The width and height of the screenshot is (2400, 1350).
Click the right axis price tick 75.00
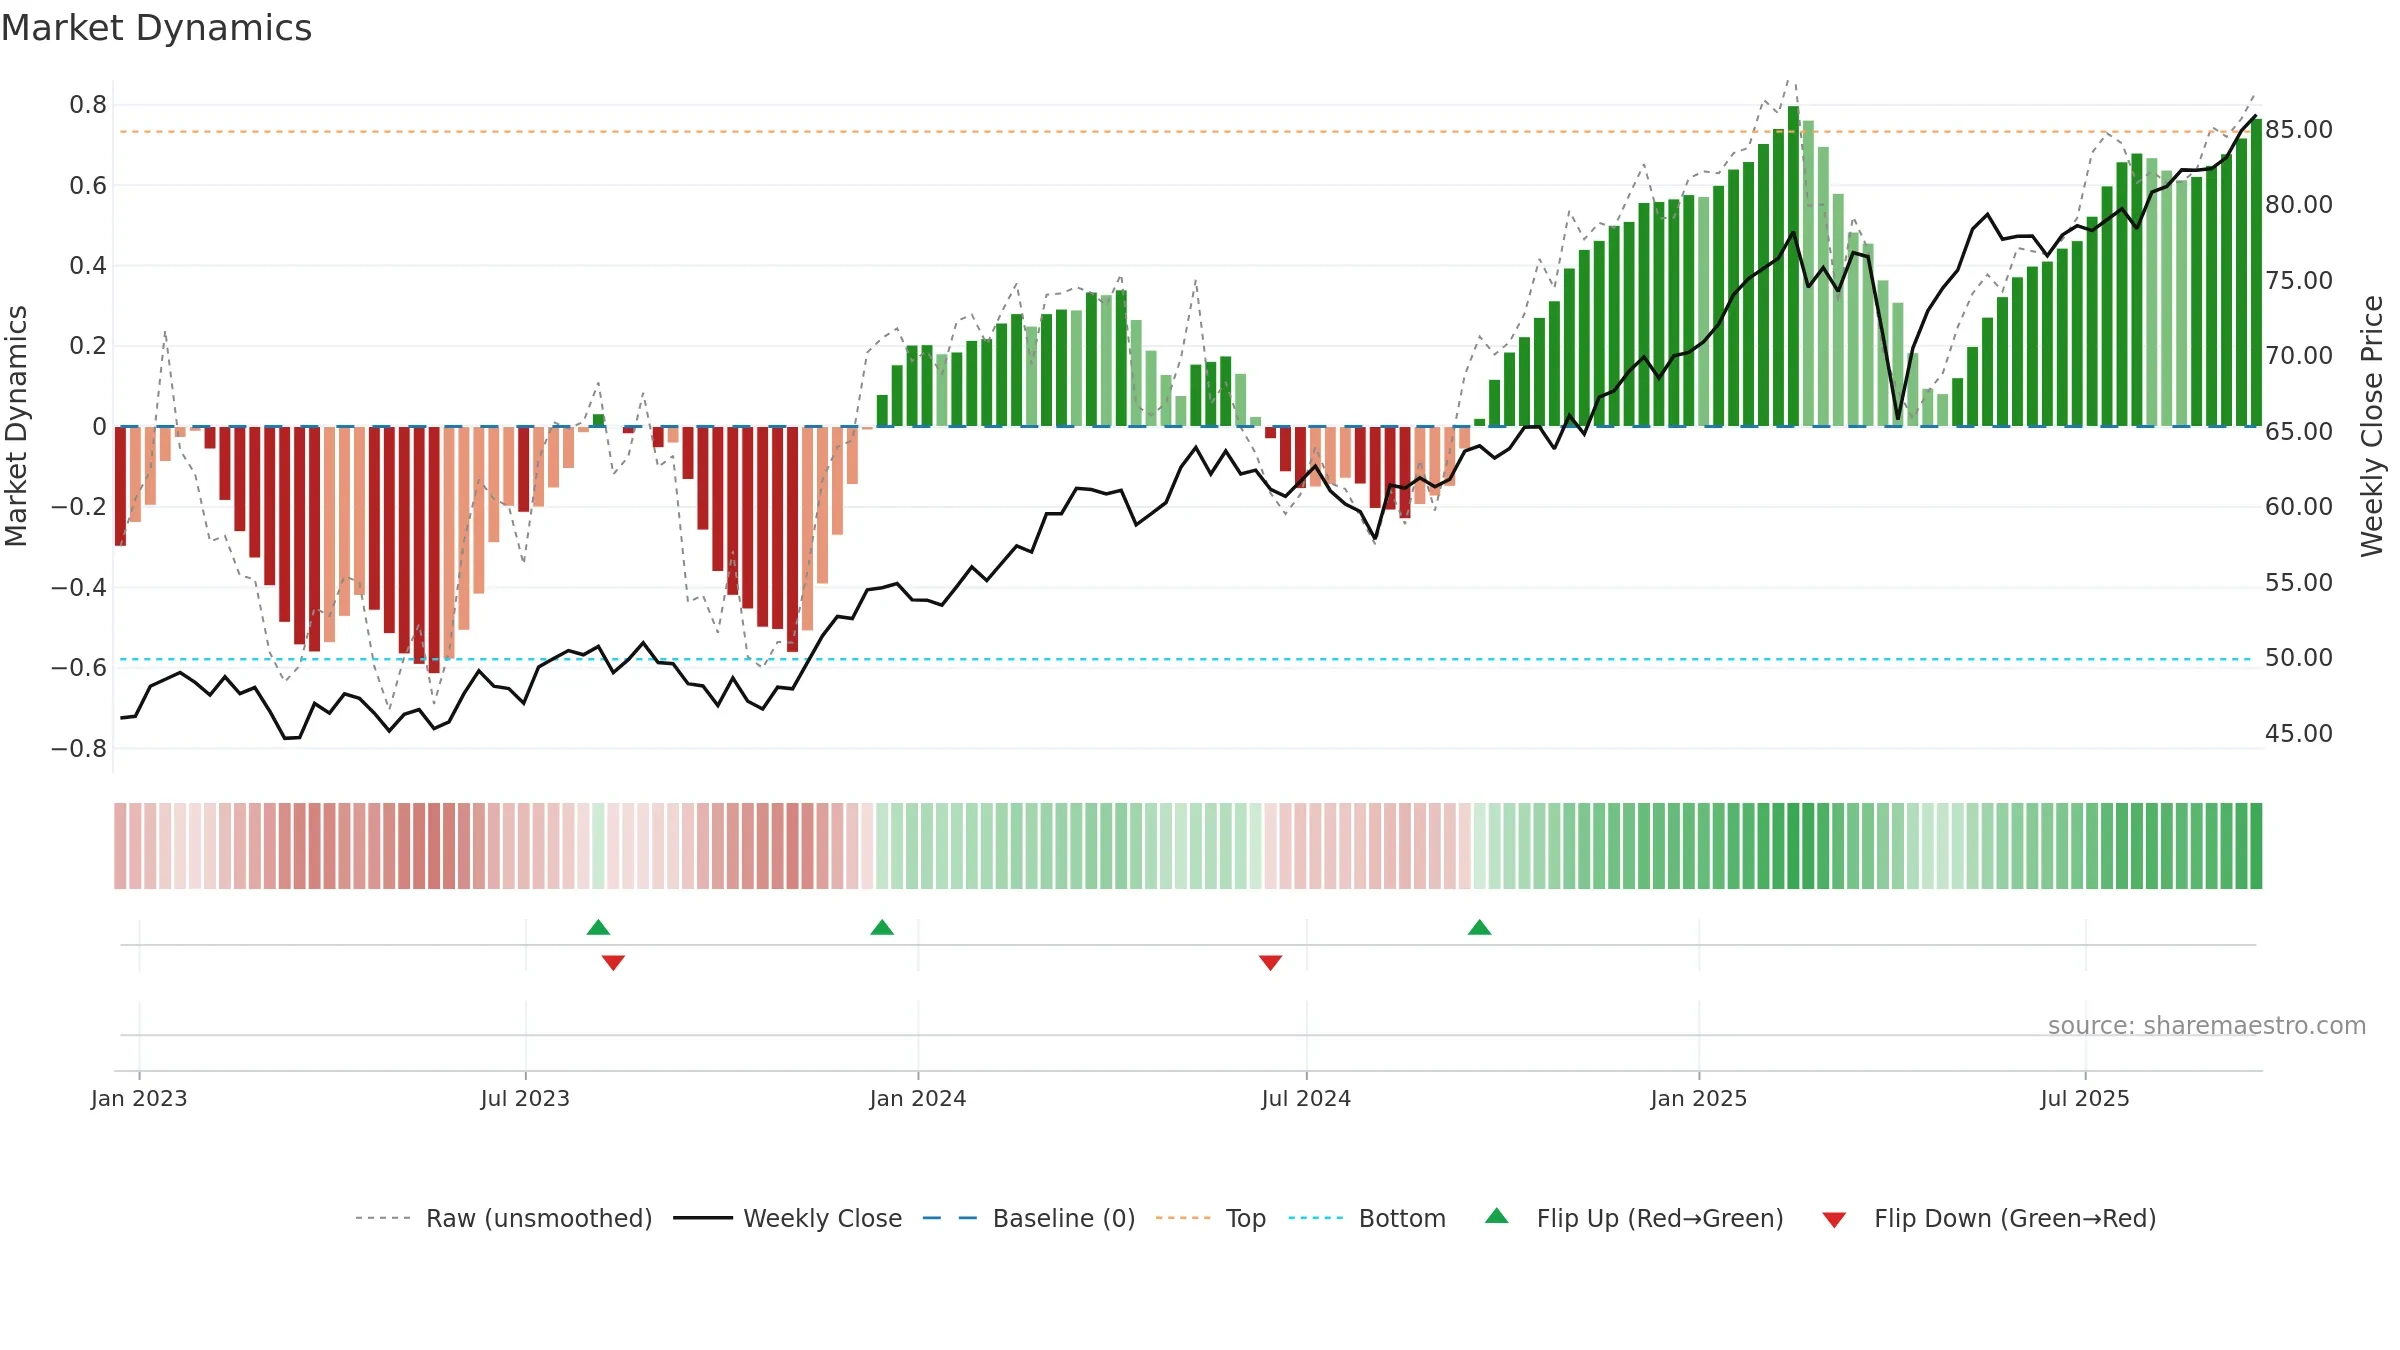point(2299,280)
